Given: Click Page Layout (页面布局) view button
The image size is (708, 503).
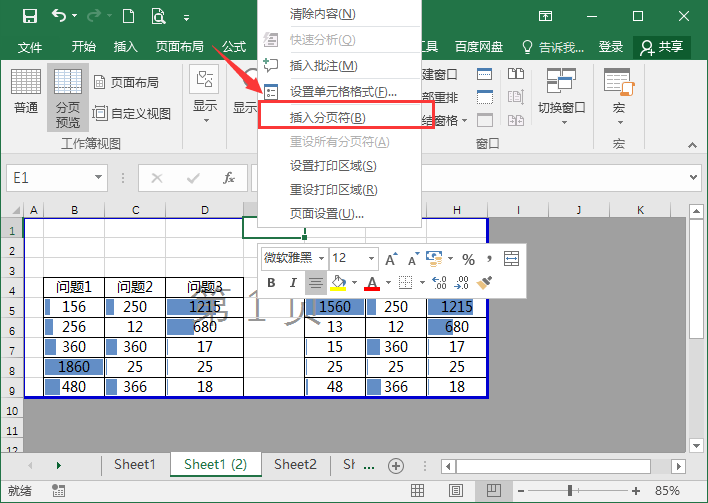Looking at the screenshot, I should (x=126, y=83).
